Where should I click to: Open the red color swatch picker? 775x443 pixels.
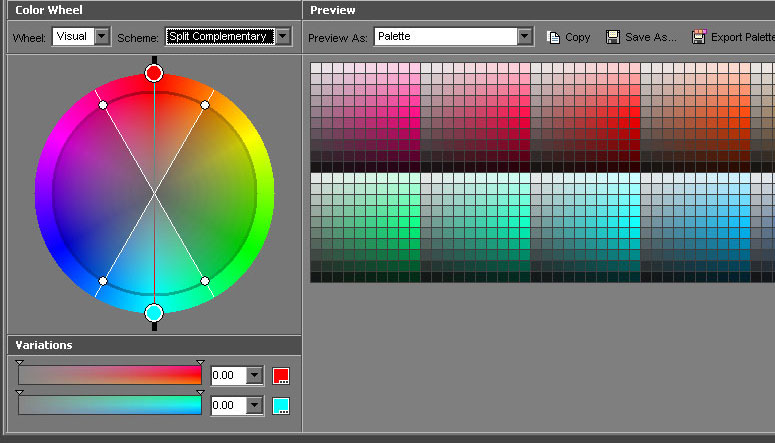pyautogui.click(x=281, y=376)
